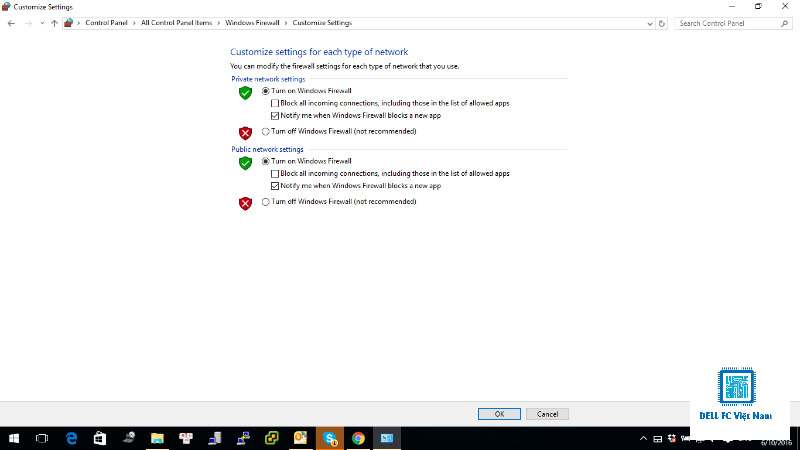
Task: Expand the address bar history dropdown
Action: tap(649, 23)
